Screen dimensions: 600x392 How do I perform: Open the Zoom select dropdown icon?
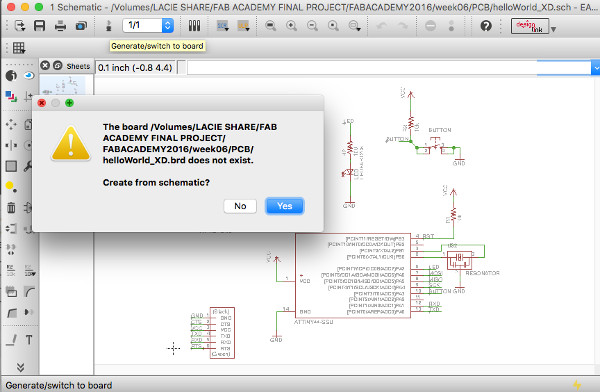click(x=354, y=26)
